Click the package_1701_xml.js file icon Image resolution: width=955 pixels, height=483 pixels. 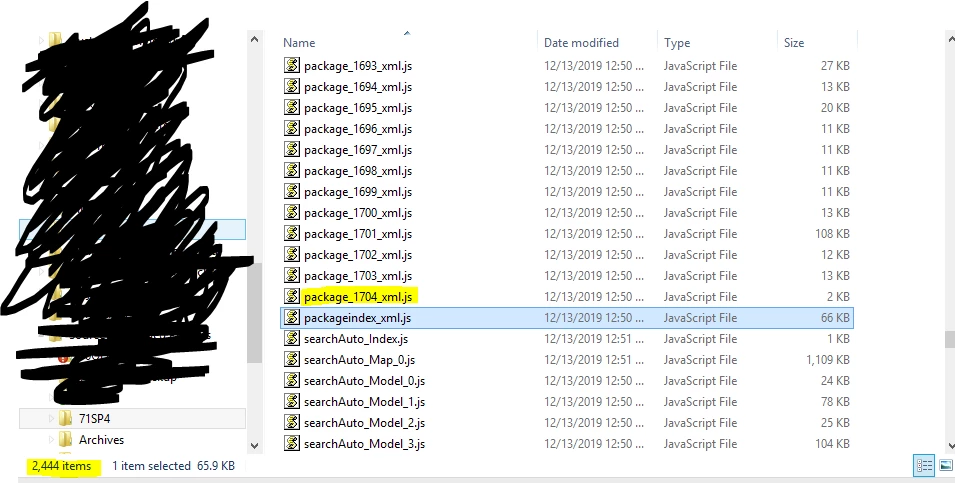pyautogui.click(x=292, y=233)
